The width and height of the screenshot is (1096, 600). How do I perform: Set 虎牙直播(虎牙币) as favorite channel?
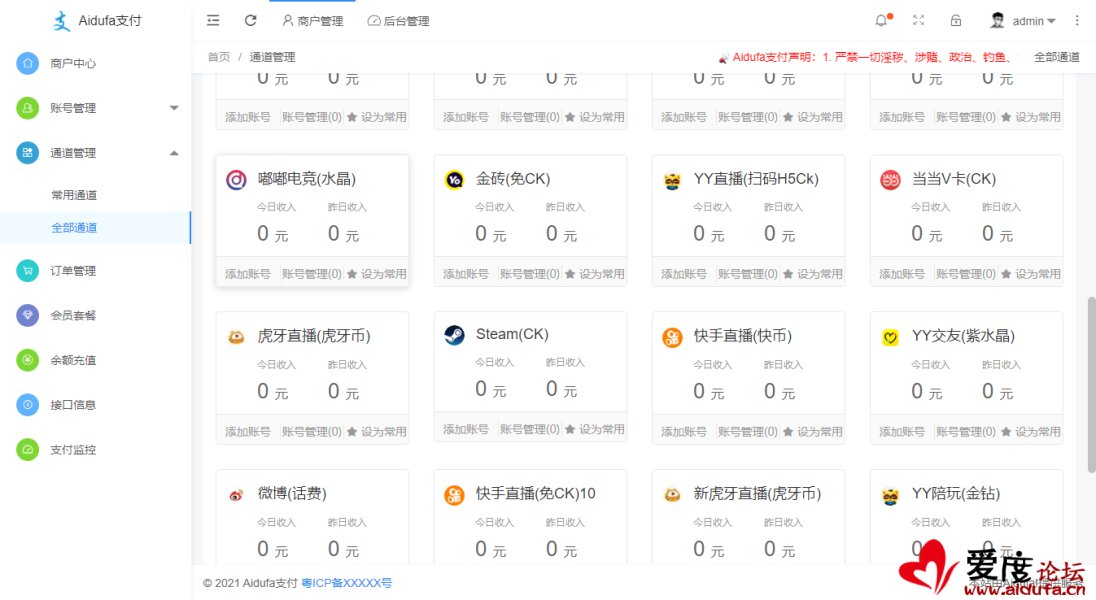click(x=376, y=431)
